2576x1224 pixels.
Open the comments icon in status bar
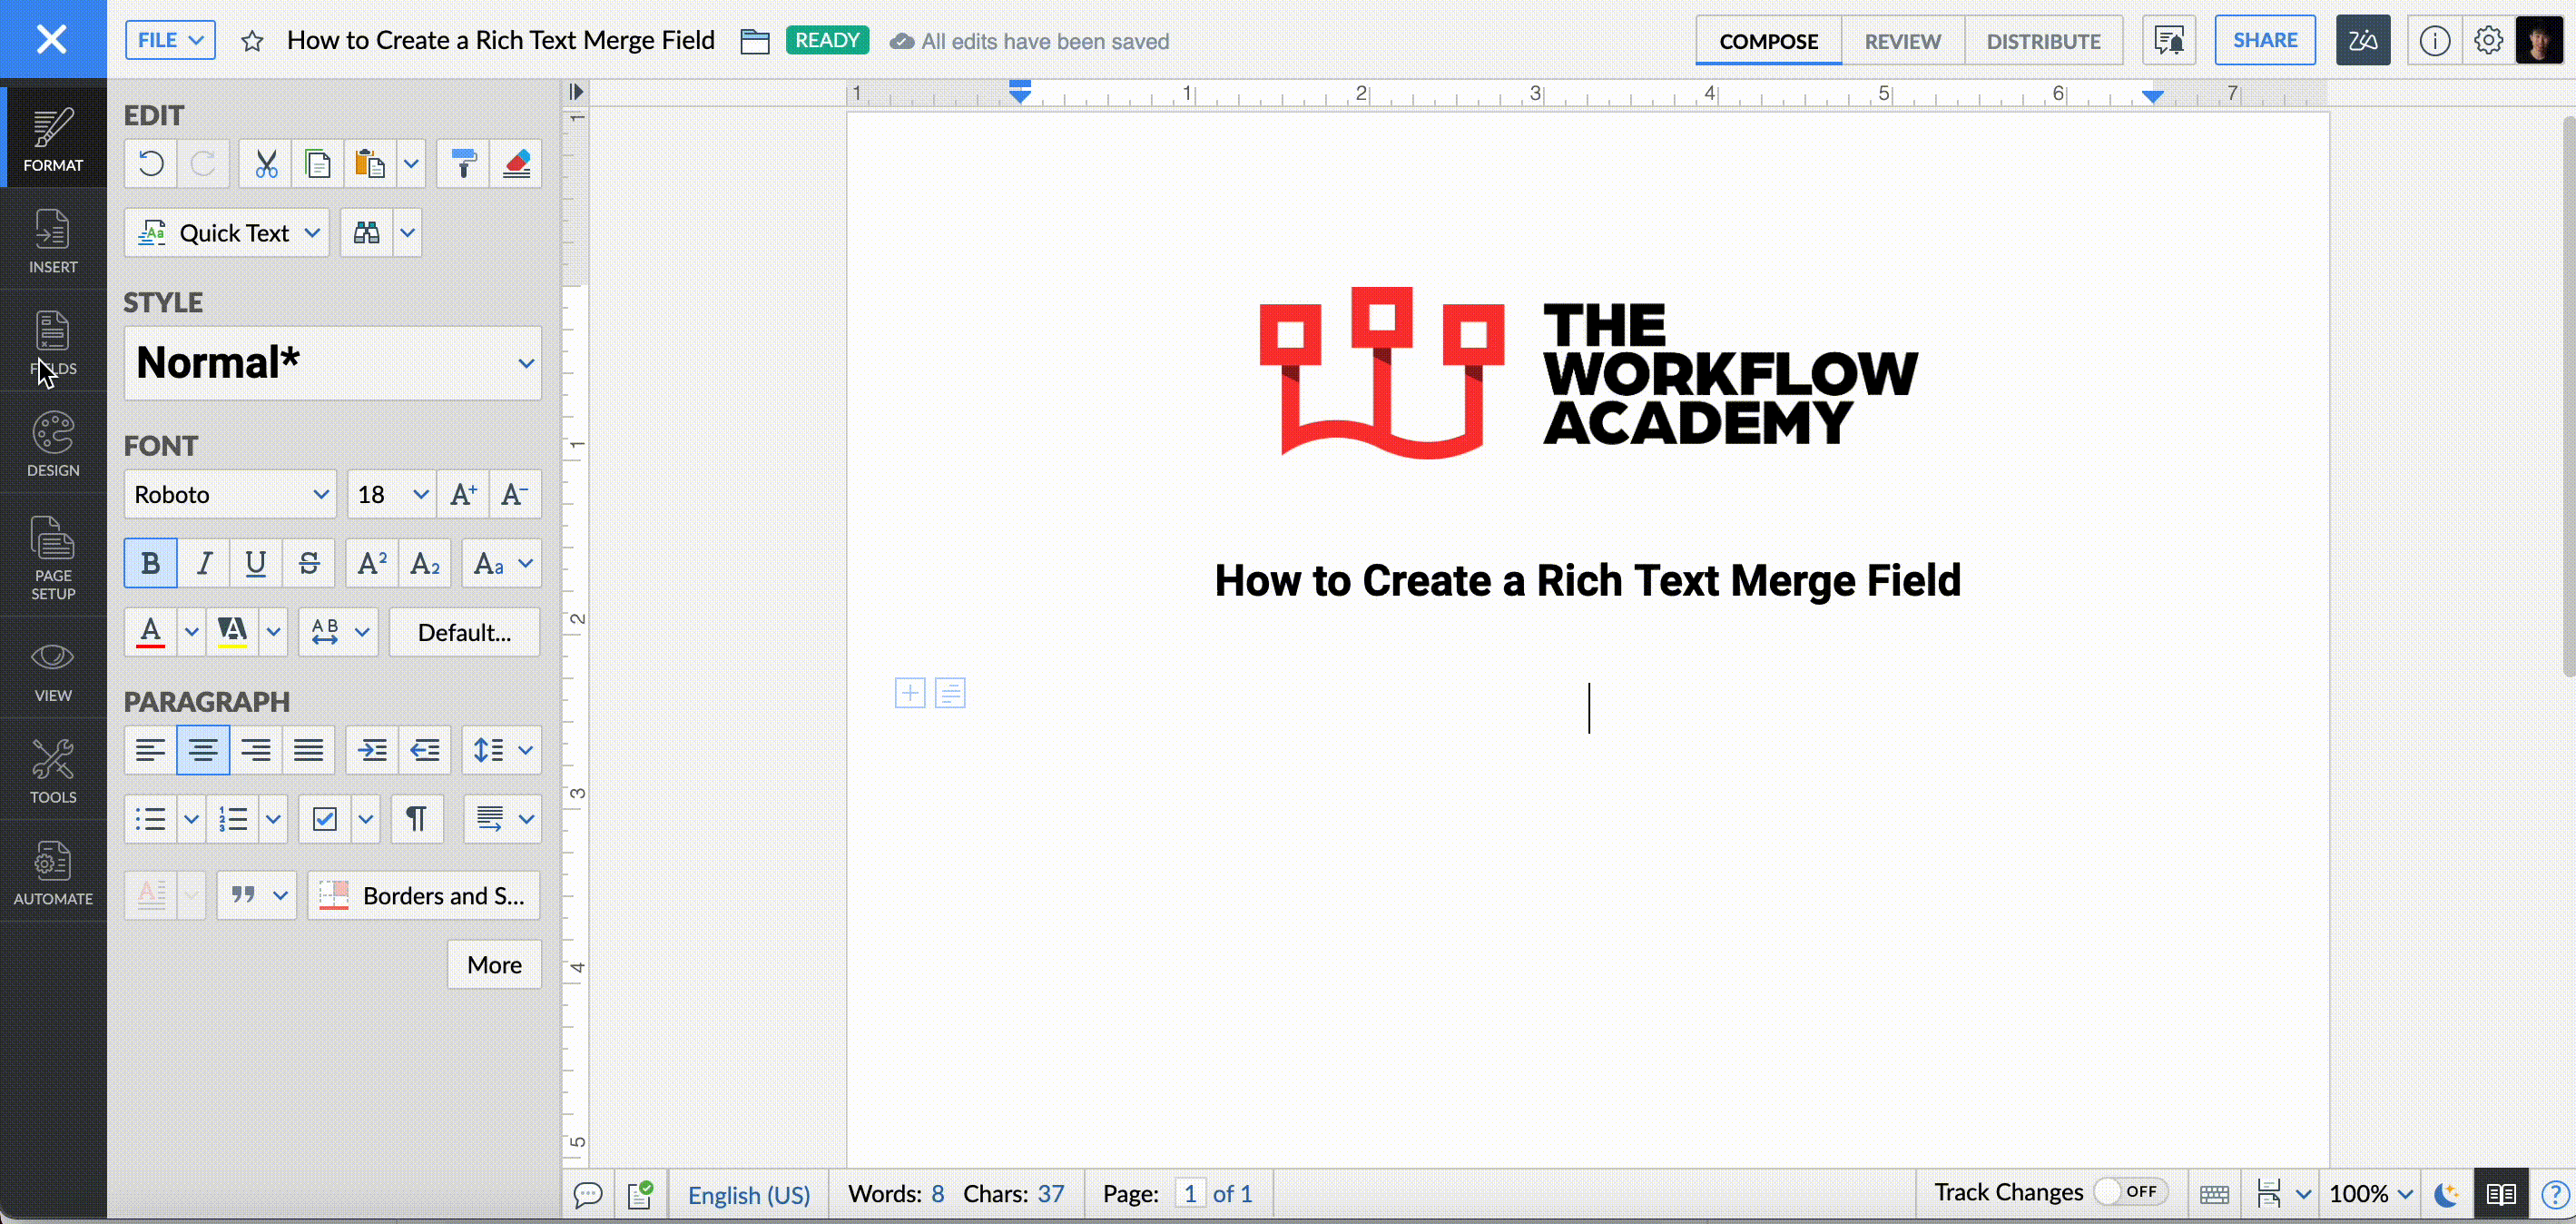[x=588, y=1194]
